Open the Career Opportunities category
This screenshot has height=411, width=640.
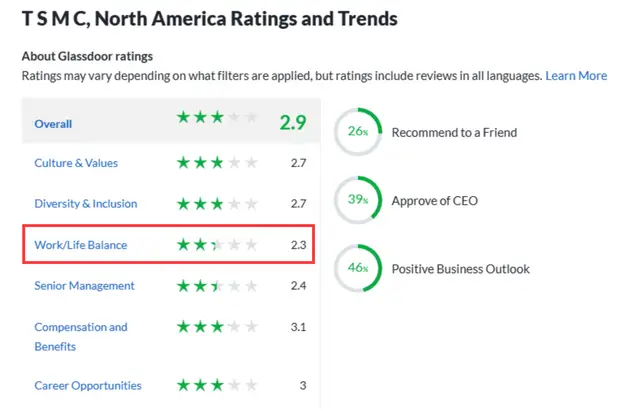(x=88, y=386)
